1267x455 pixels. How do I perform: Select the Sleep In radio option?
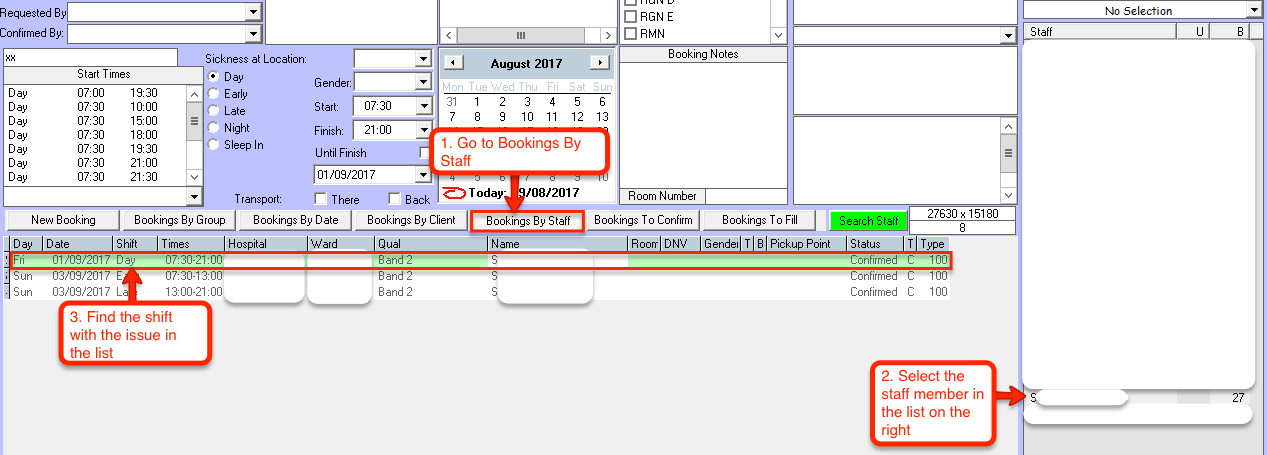213,145
